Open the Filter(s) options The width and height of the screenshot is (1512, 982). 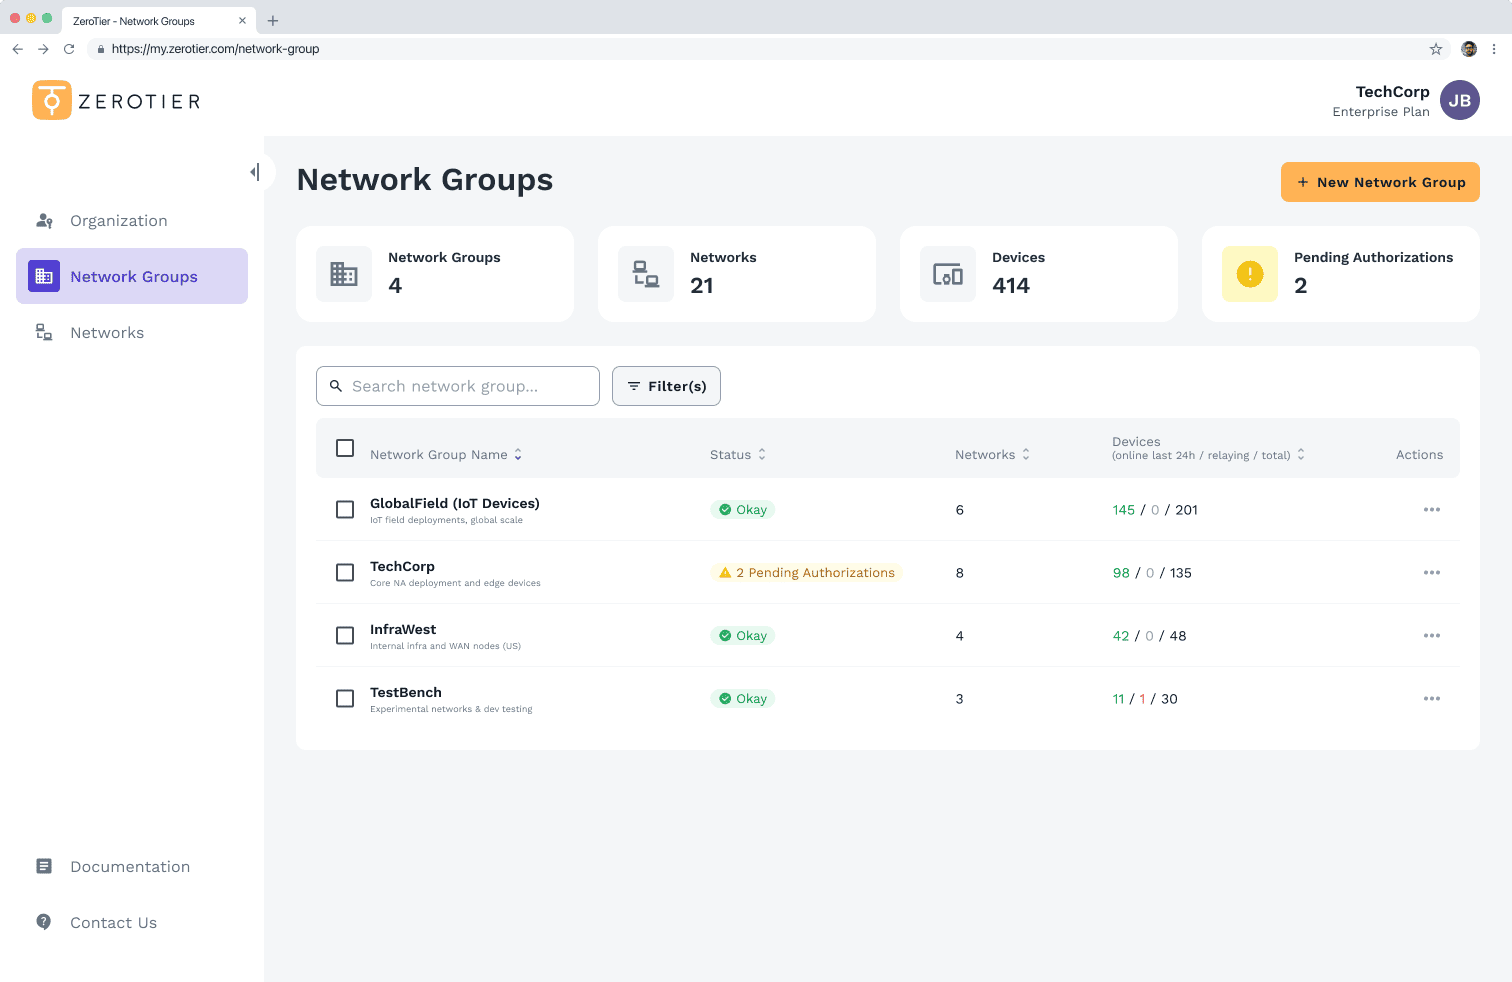coord(666,386)
